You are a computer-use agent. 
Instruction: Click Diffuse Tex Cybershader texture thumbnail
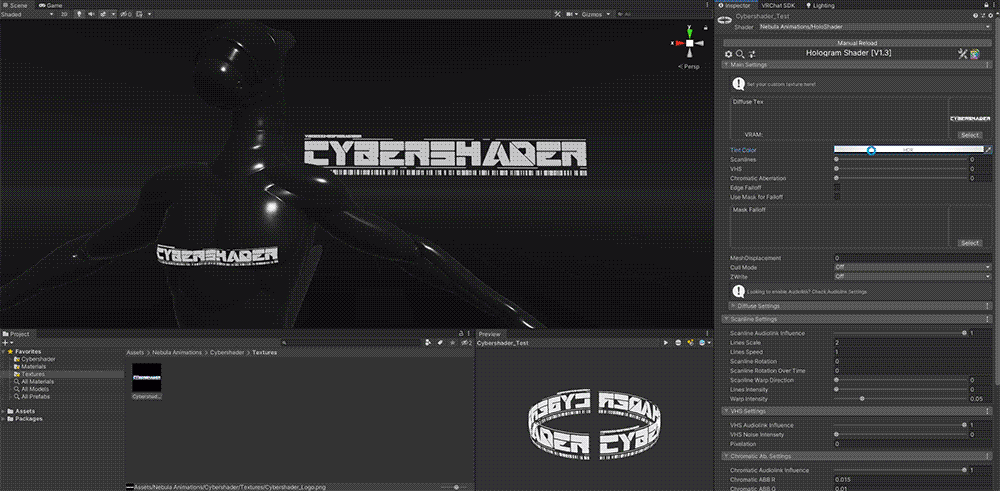pyautogui.click(x=969, y=119)
